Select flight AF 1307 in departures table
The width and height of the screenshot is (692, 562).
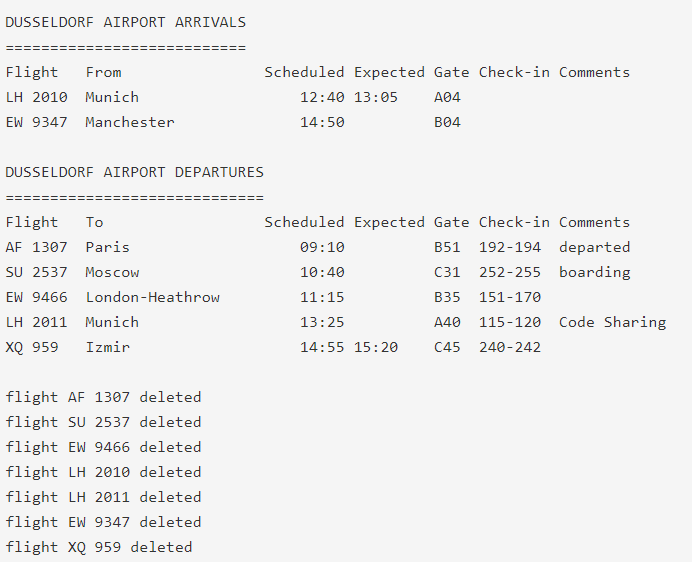[x=36, y=247]
